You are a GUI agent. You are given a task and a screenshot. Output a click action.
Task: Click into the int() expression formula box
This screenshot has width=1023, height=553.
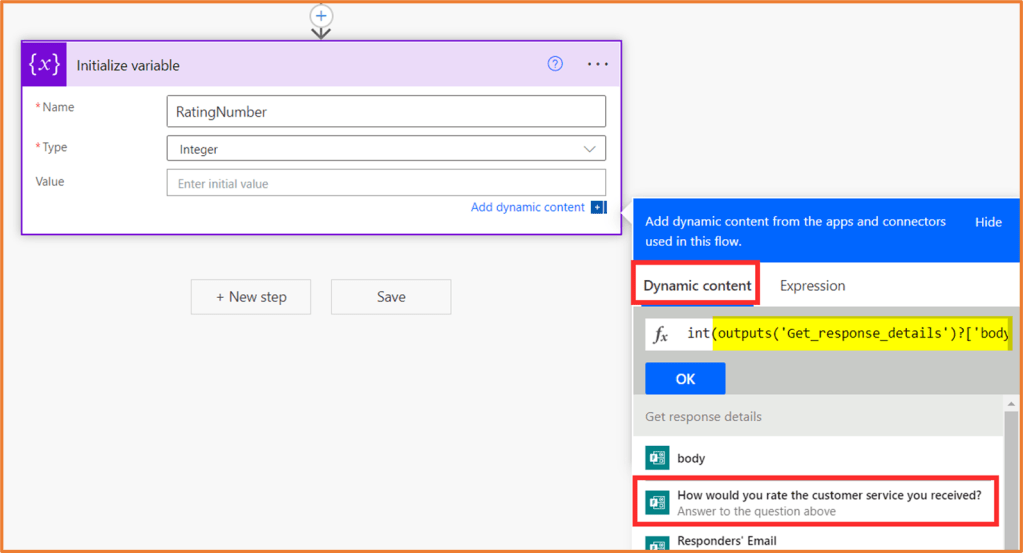pos(850,333)
